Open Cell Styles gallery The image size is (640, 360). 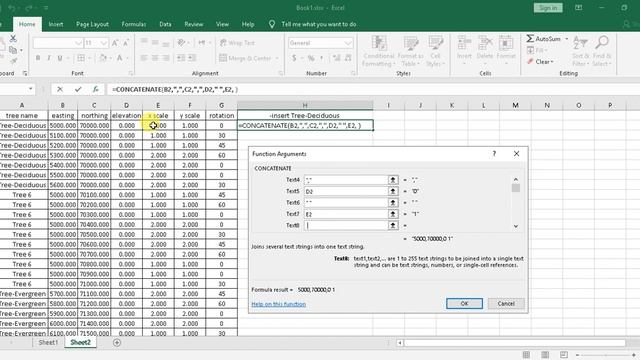435,52
